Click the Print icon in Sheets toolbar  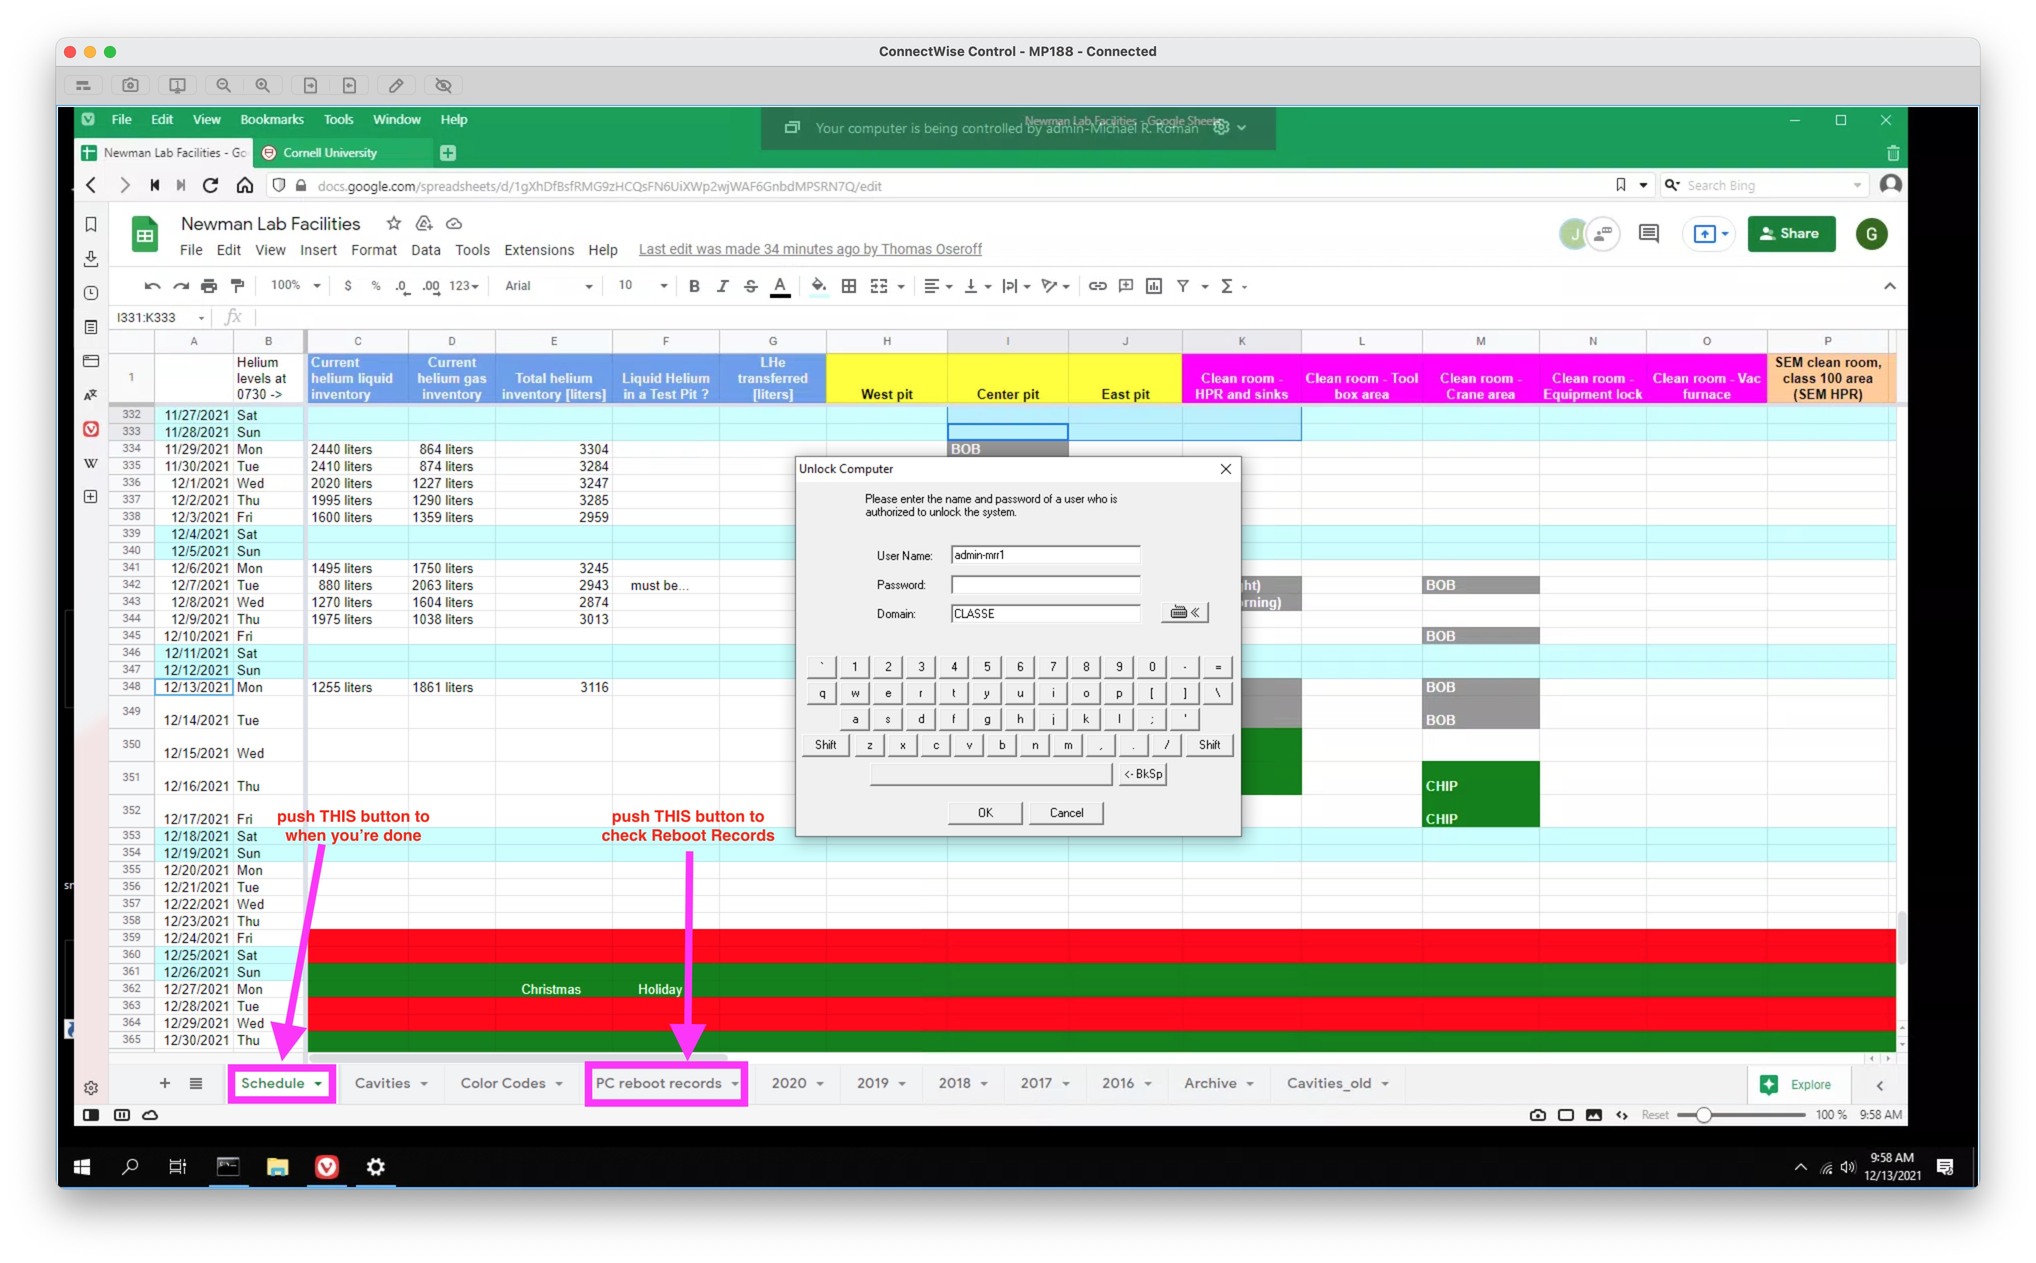[x=208, y=286]
